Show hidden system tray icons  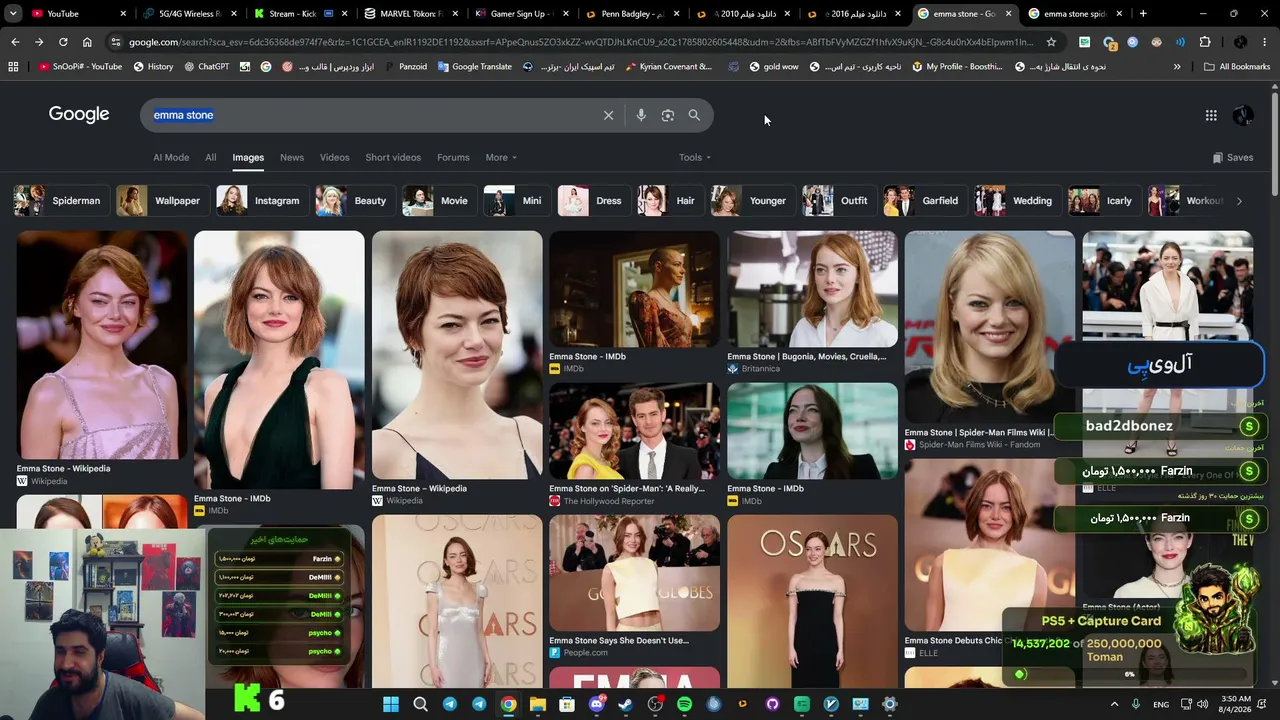pos(1114,704)
